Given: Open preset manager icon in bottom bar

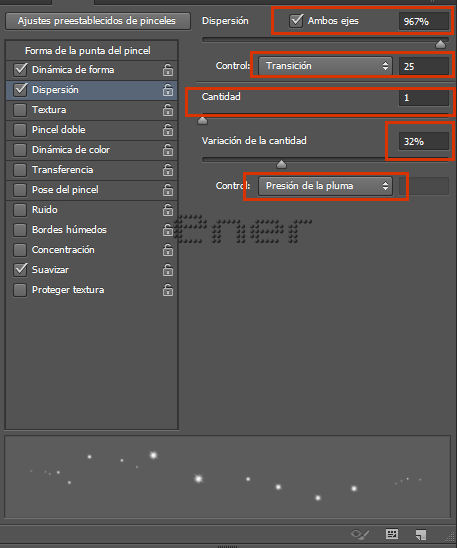Looking at the screenshot, I should point(392,534).
